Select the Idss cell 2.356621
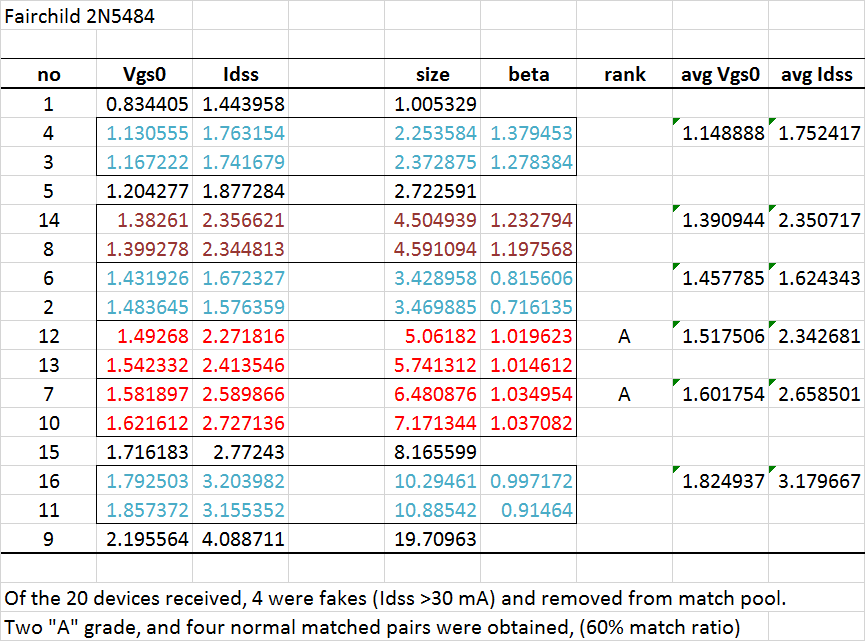The width and height of the screenshot is (865, 641). [x=241, y=220]
